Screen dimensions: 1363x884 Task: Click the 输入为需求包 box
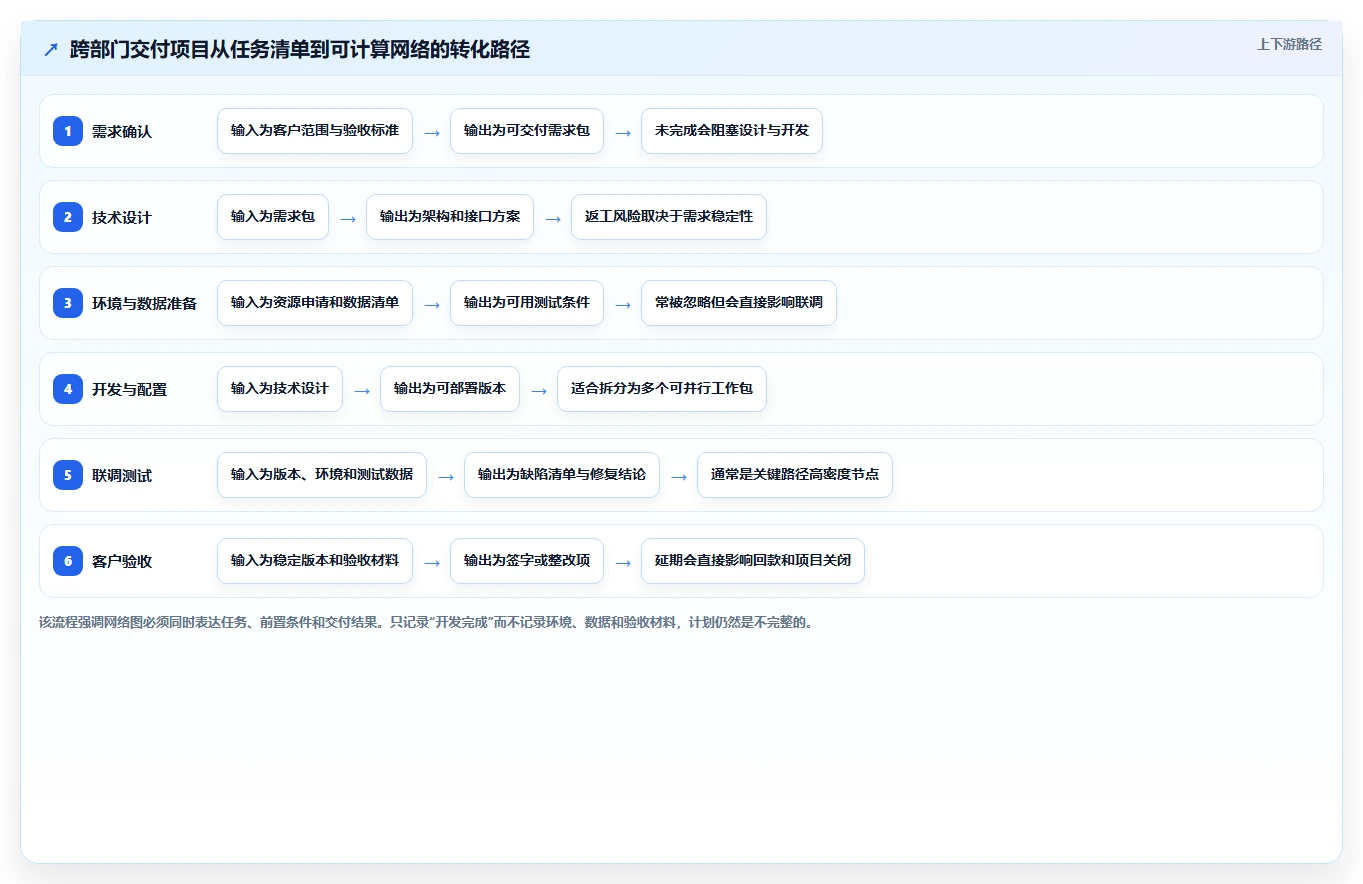tap(273, 217)
